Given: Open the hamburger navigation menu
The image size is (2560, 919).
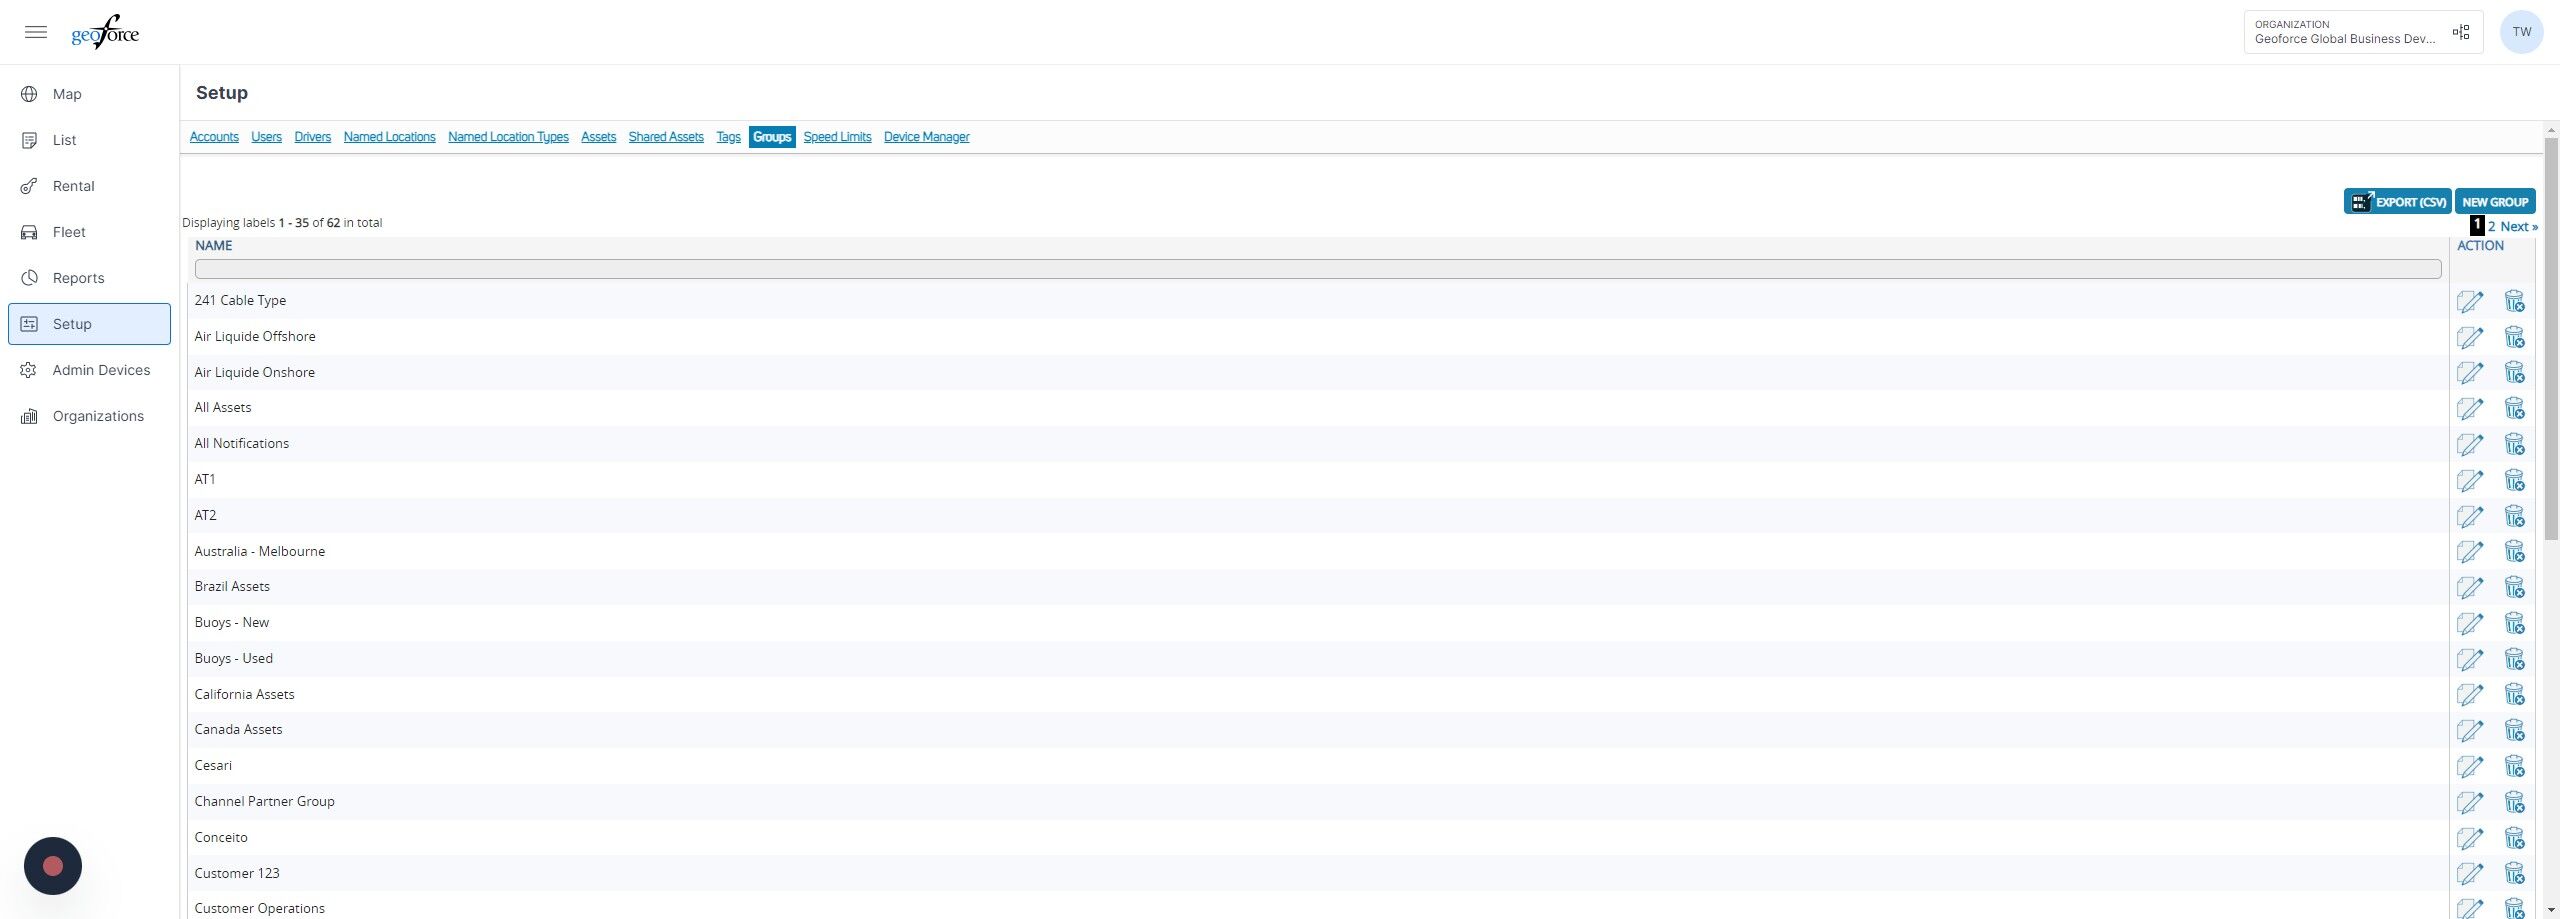Looking at the screenshot, I should tap(36, 32).
